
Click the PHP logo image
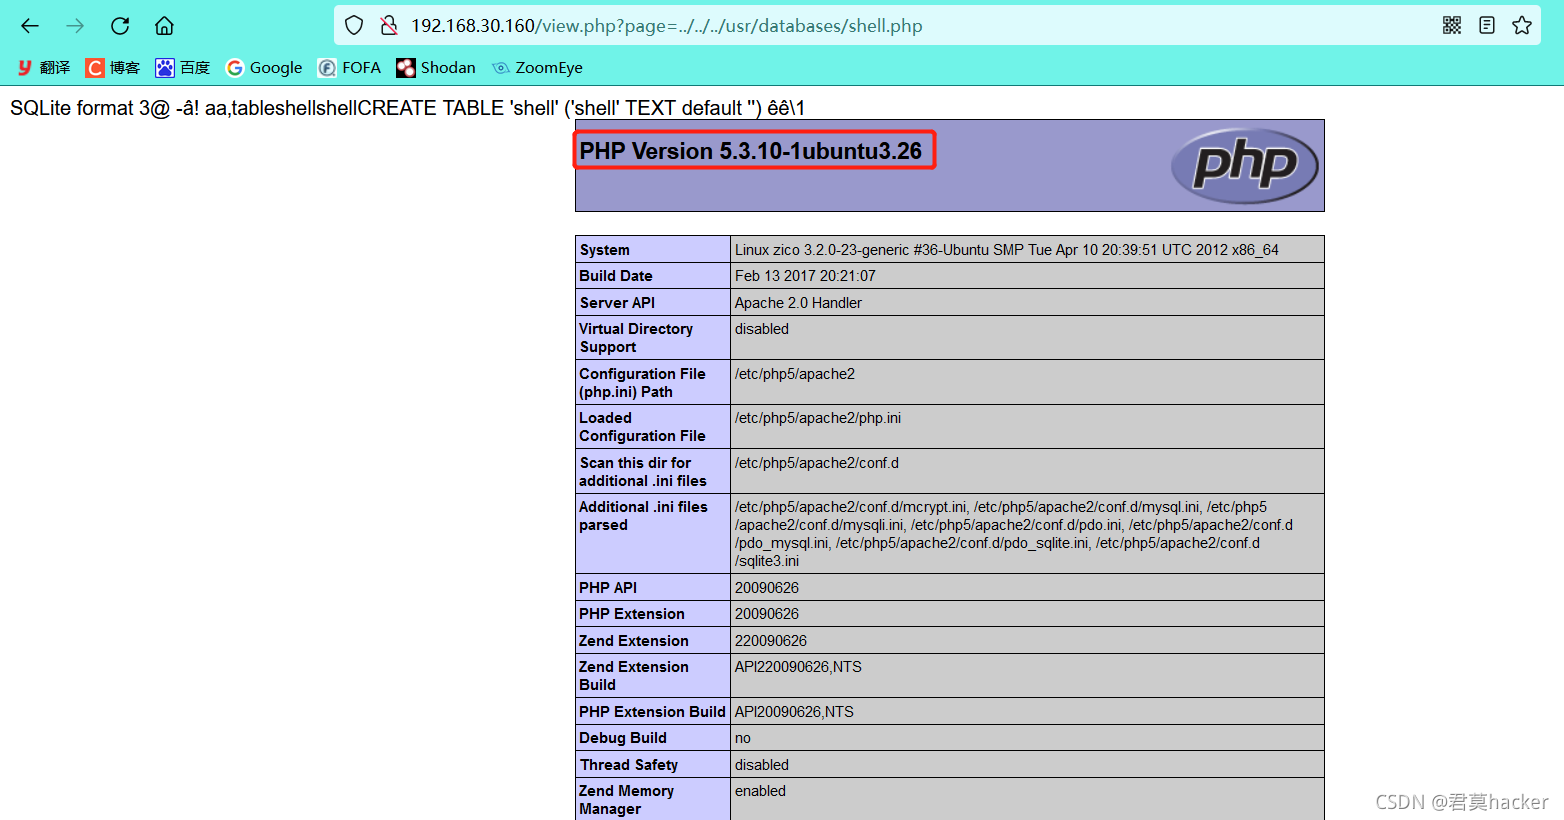click(x=1244, y=166)
